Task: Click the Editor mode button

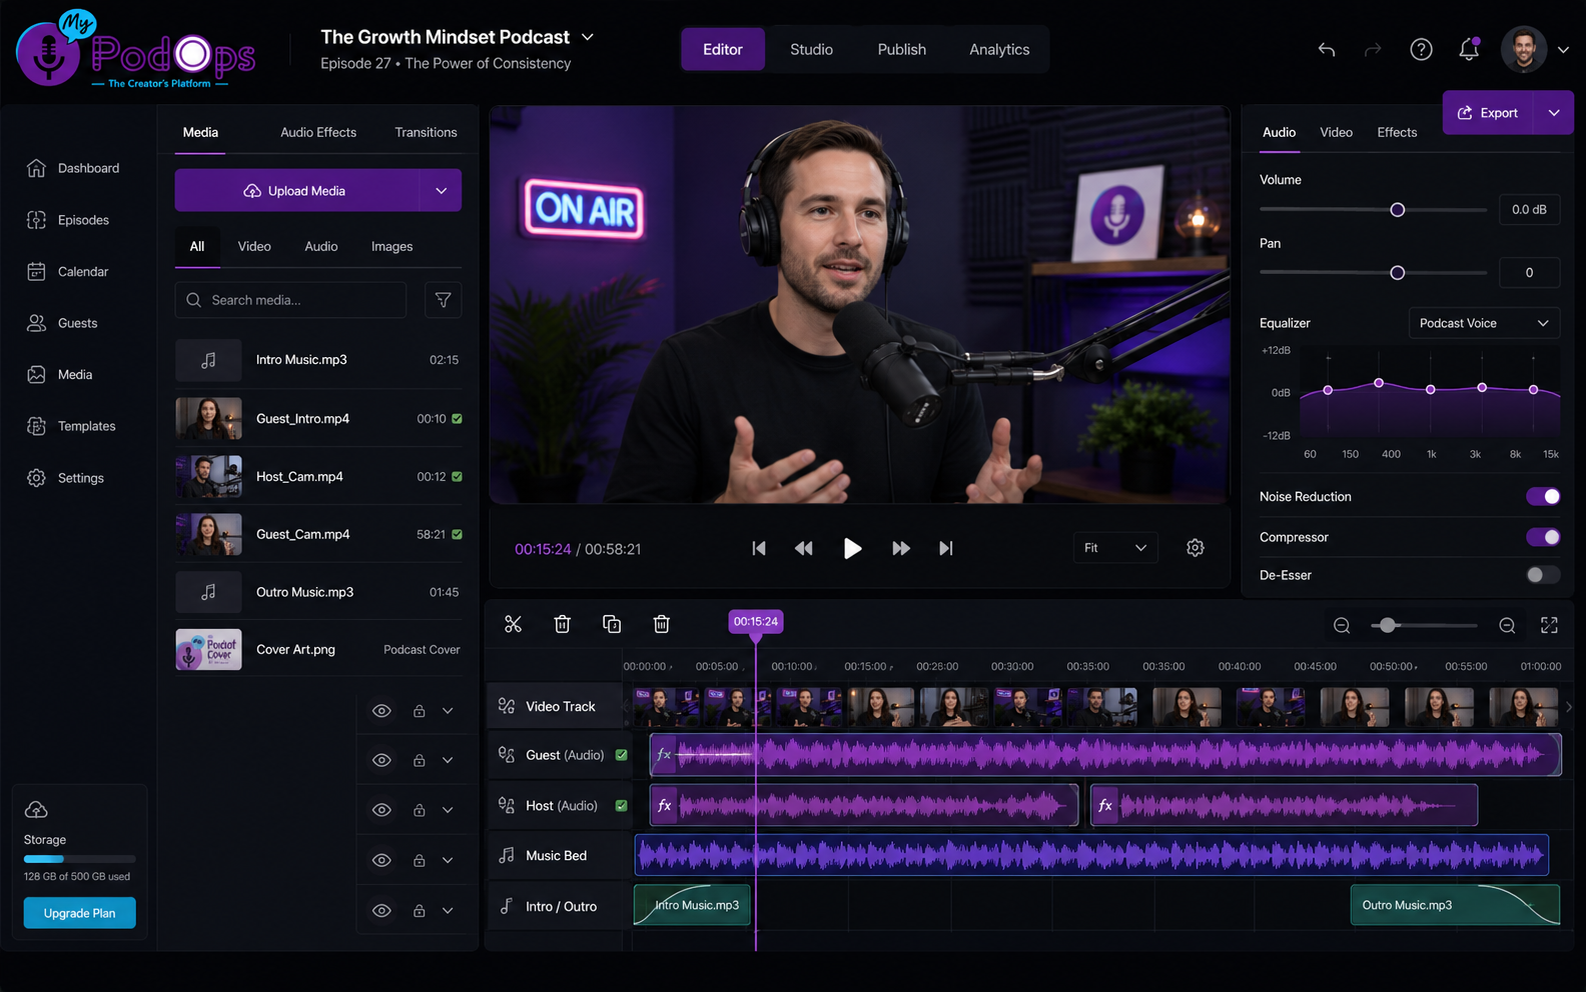Action: pyautogui.click(x=723, y=49)
